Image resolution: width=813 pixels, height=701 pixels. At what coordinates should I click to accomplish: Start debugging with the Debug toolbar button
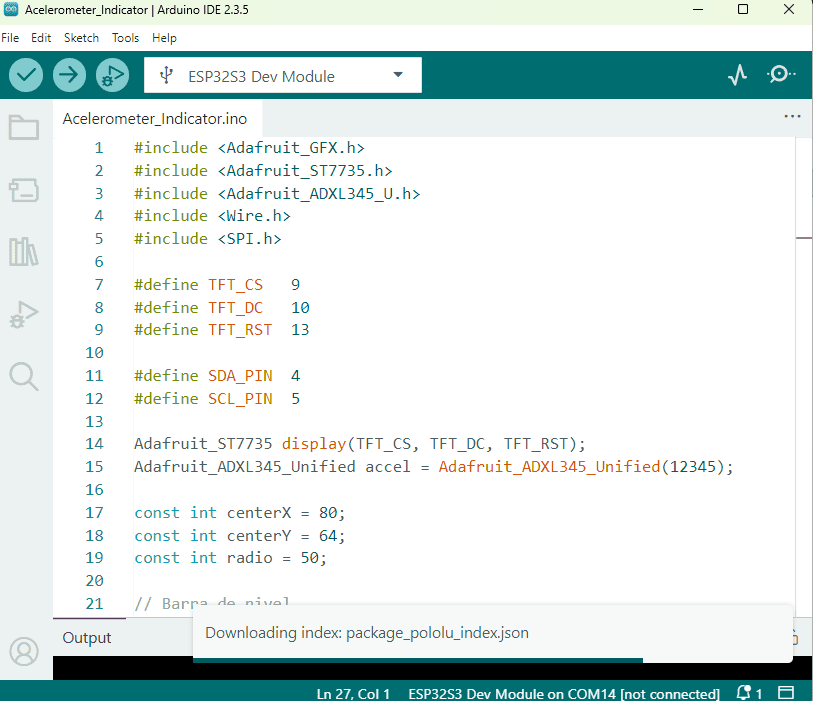pos(112,76)
